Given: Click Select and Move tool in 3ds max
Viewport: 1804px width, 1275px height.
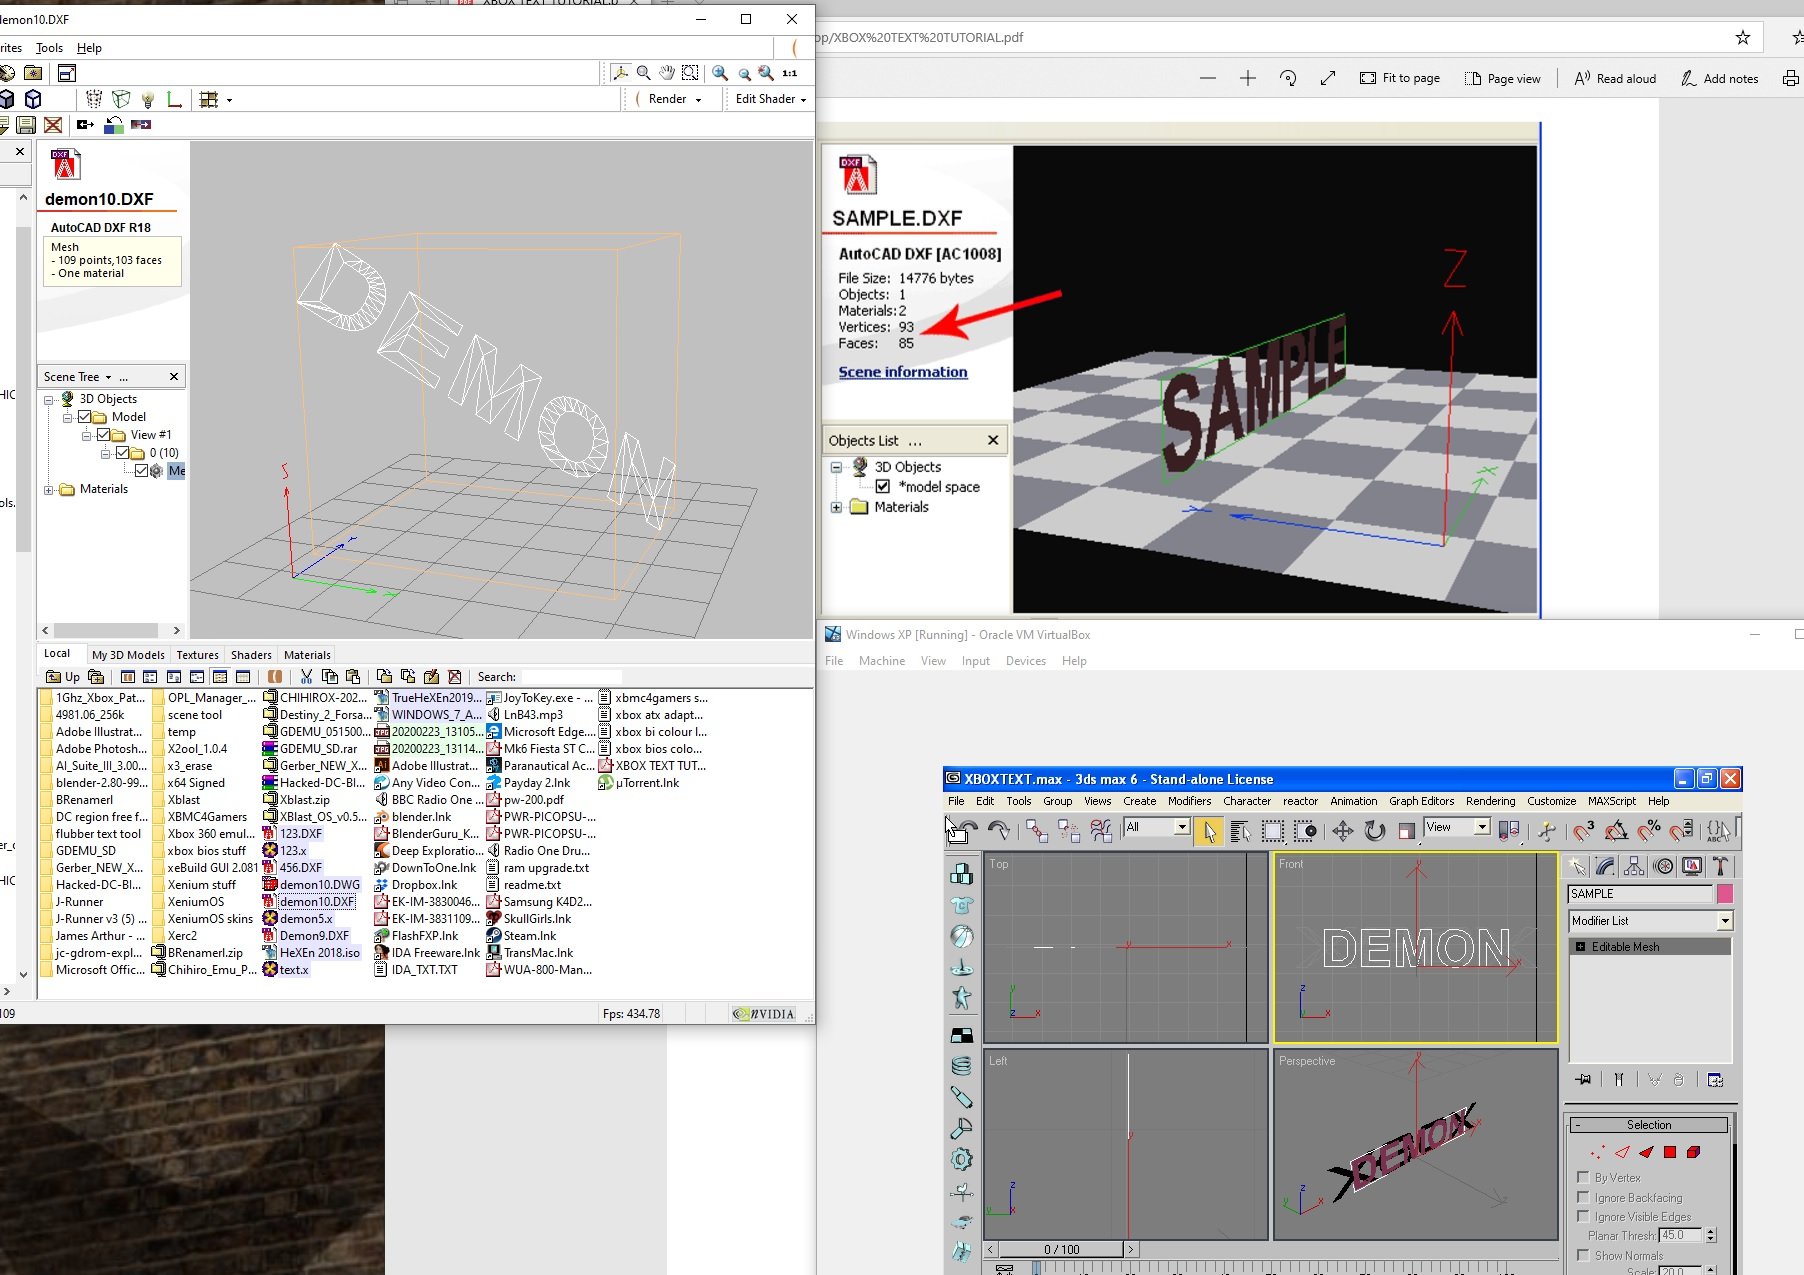Looking at the screenshot, I should point(1343,831).
